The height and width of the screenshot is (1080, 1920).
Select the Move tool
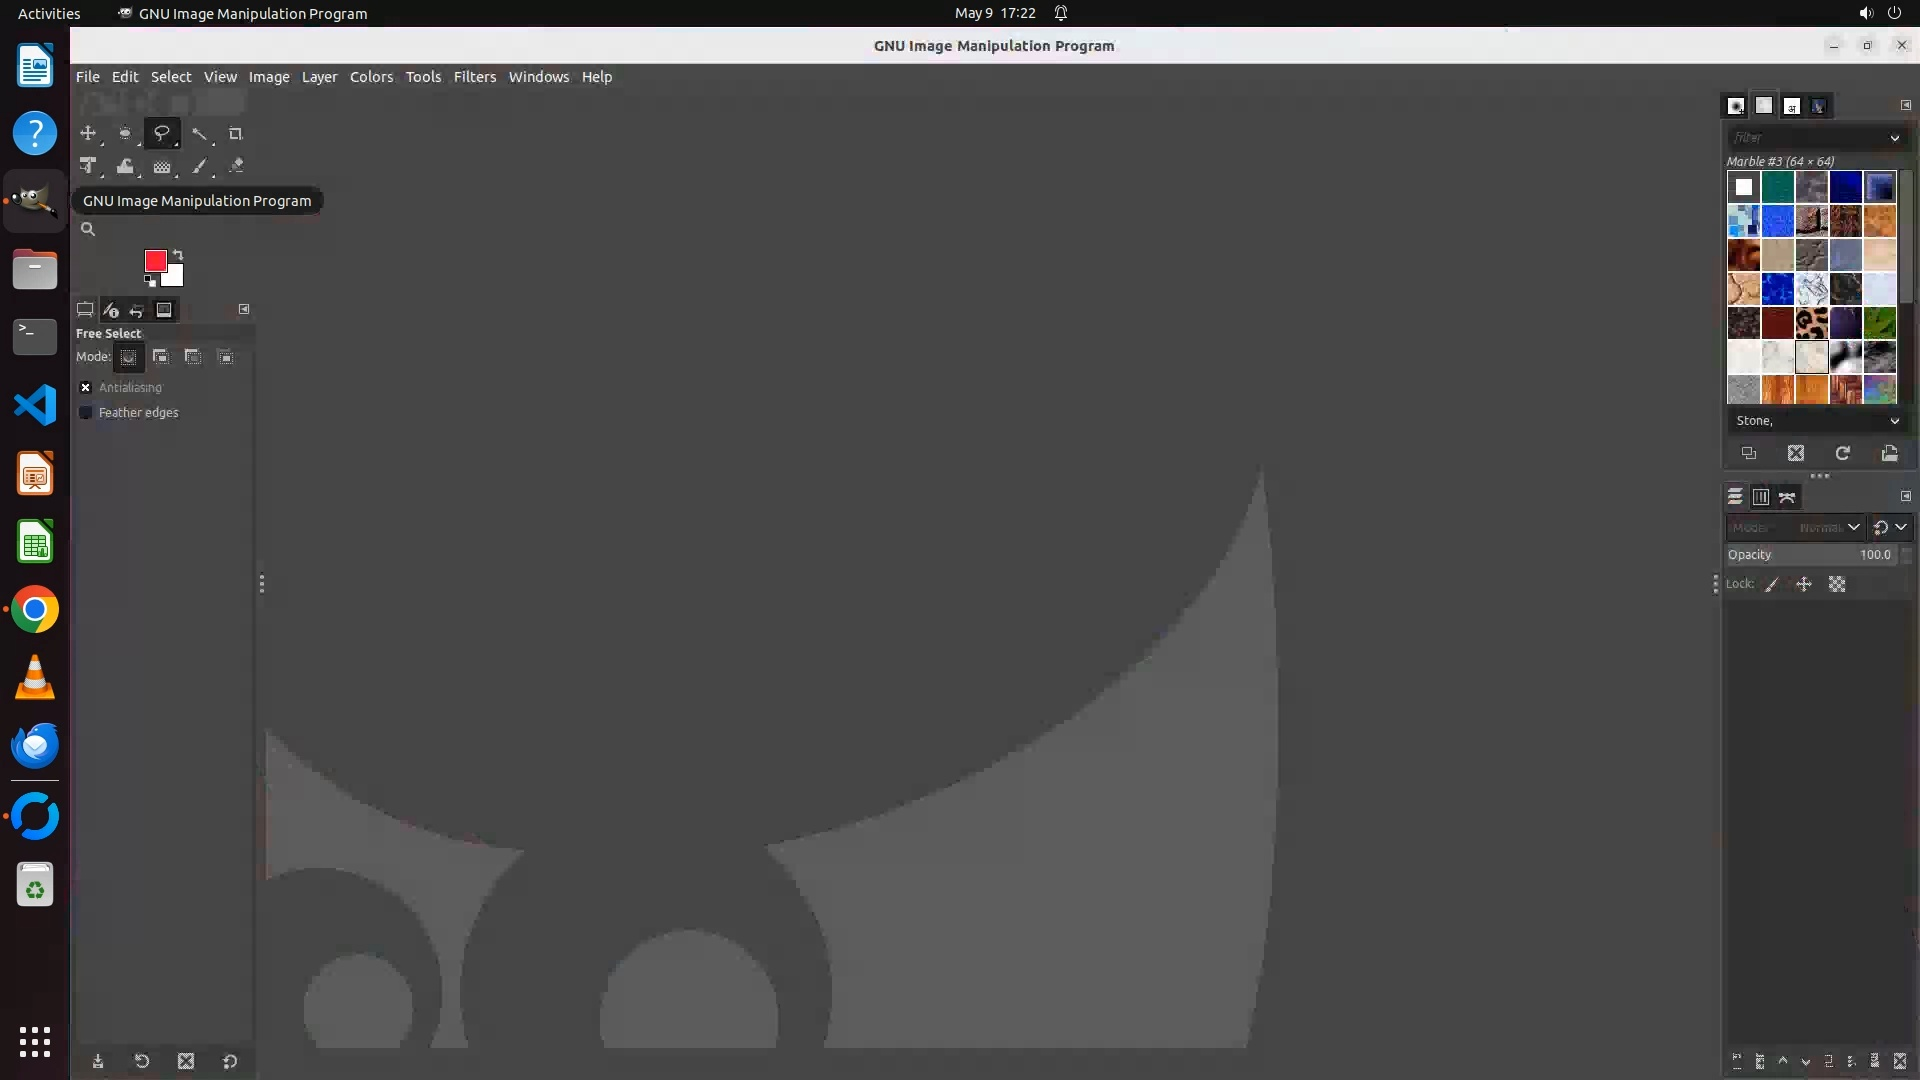[x=88, y=133]
